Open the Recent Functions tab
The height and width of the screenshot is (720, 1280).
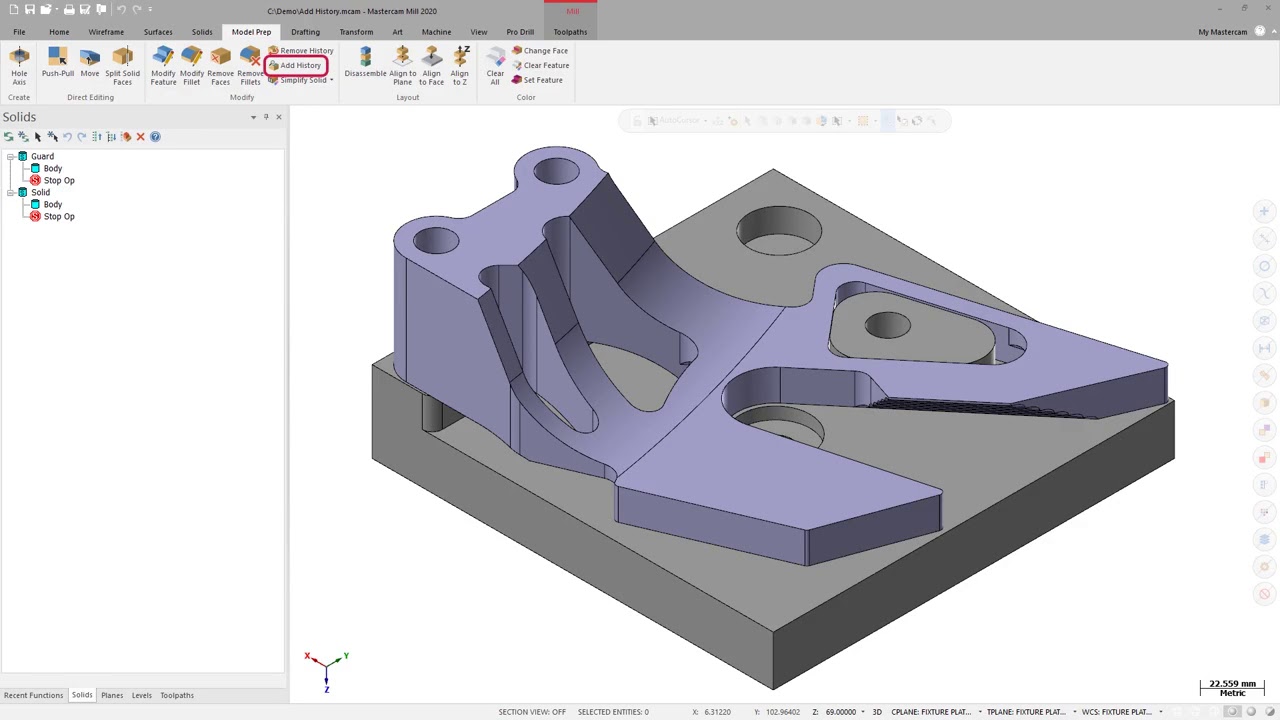pyautogui.click(x=33, y=695)
